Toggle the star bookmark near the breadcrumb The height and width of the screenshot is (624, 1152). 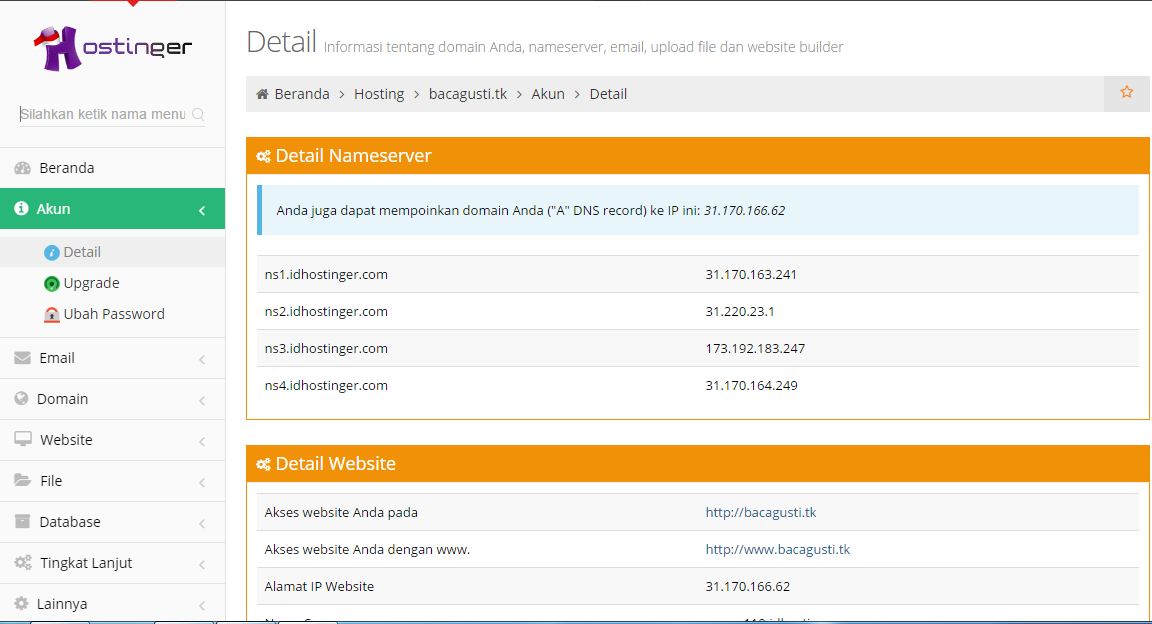(x=1127, y=92)
